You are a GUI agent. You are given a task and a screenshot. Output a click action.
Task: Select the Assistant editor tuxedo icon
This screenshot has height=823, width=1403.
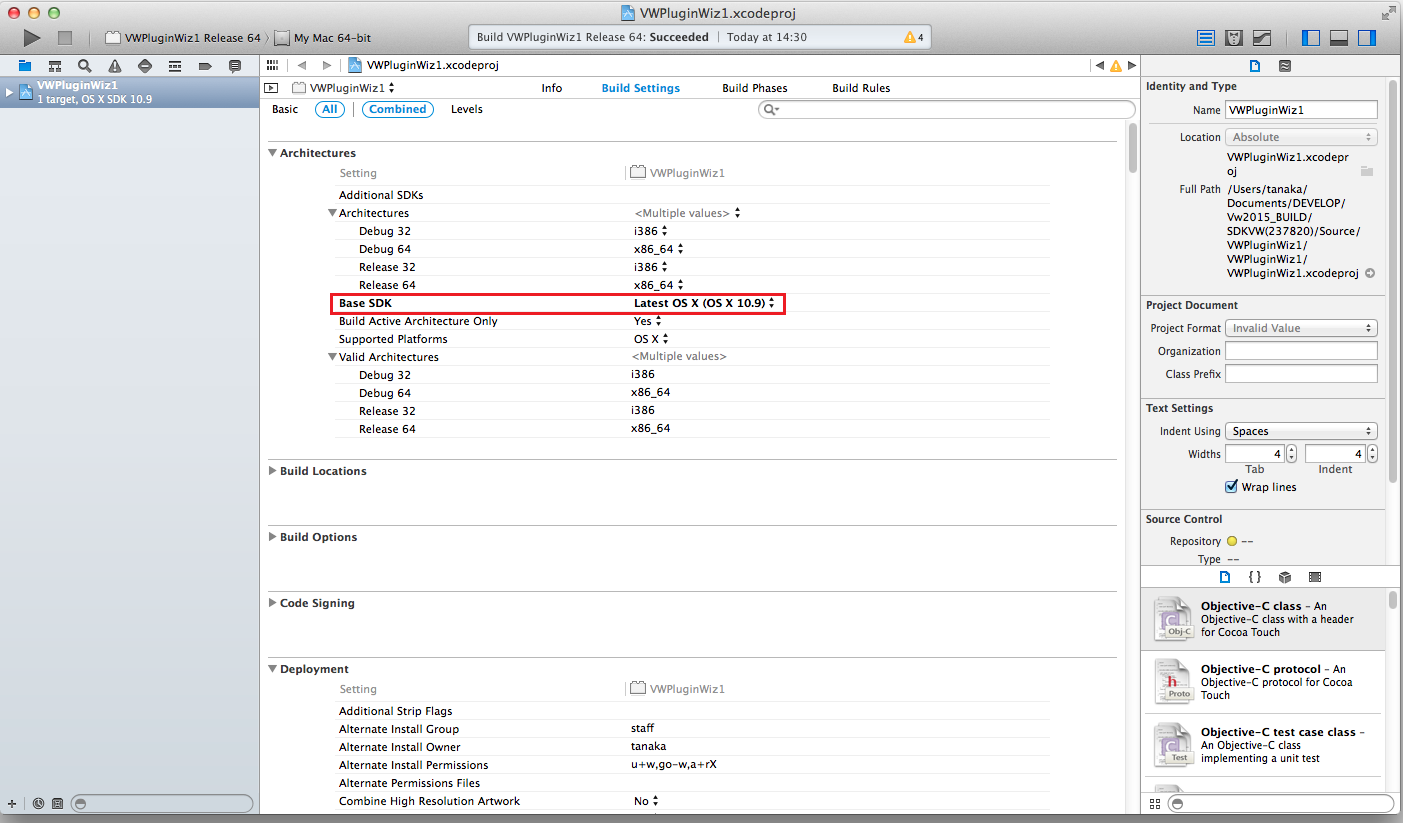pyautogui.click(x=1234, y=38)
